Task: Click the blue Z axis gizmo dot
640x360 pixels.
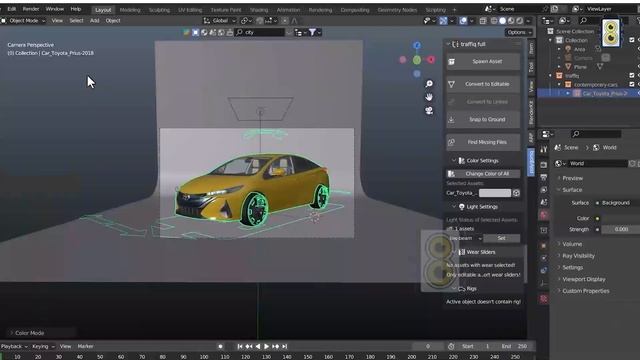Action: point(417,46)
